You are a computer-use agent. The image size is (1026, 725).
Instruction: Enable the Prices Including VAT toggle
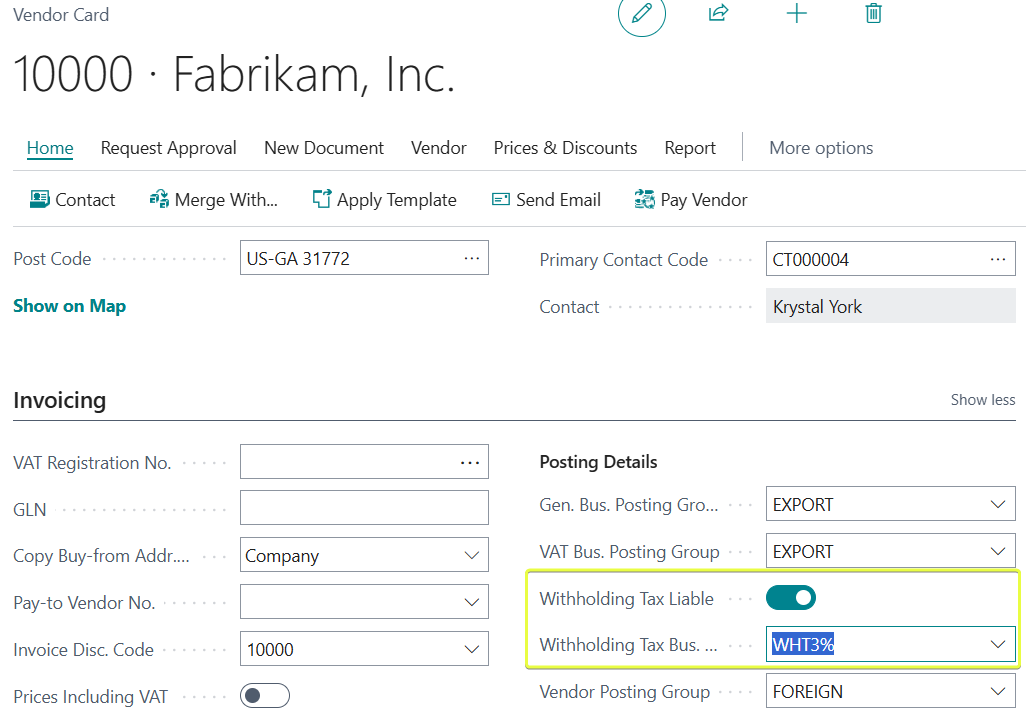(x=265, y=696)
